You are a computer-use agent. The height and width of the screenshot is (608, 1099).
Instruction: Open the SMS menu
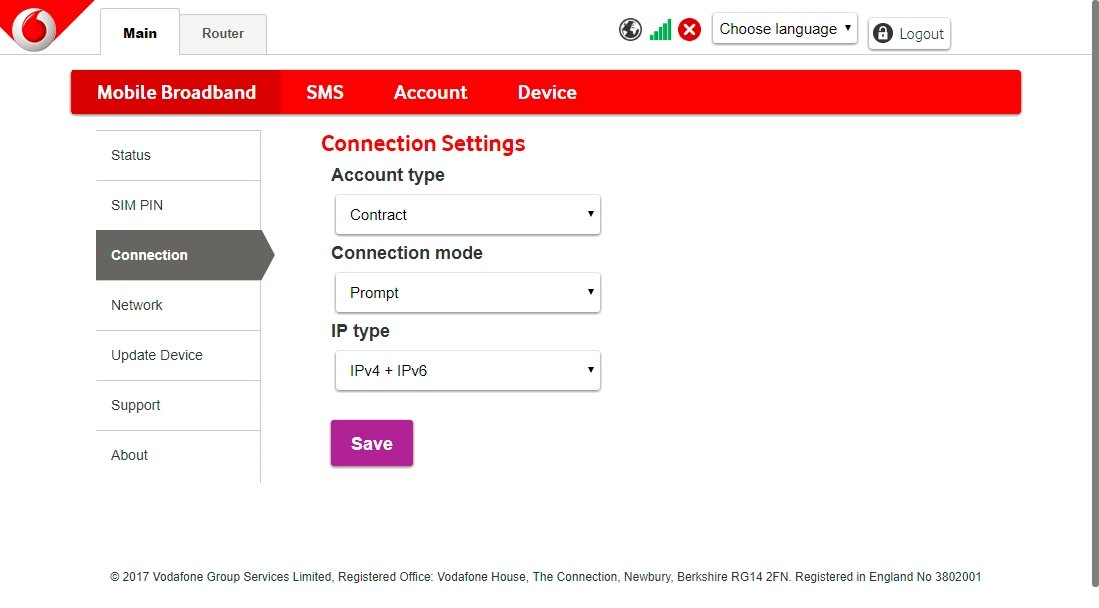(x=325, y=93)
